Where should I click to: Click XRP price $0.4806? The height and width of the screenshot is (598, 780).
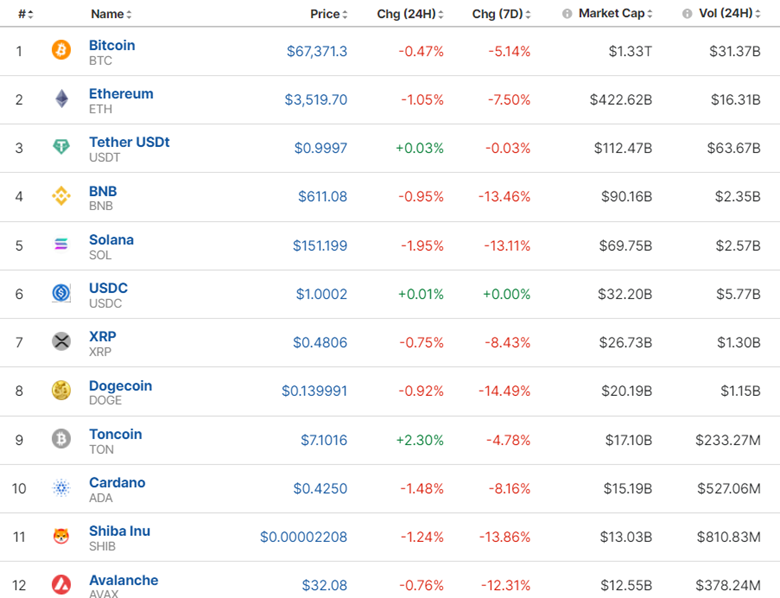pos(320,342)
